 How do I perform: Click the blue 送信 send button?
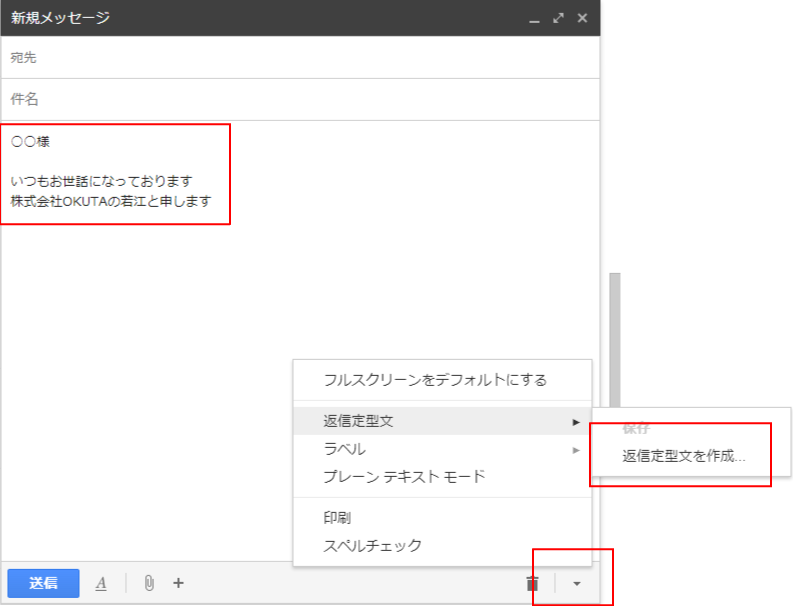(x=43, y=583)
